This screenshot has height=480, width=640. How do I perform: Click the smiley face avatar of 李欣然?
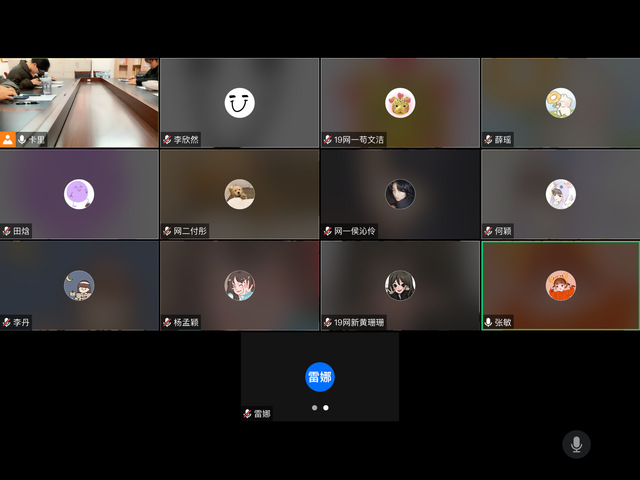click(x=240, y=102)
